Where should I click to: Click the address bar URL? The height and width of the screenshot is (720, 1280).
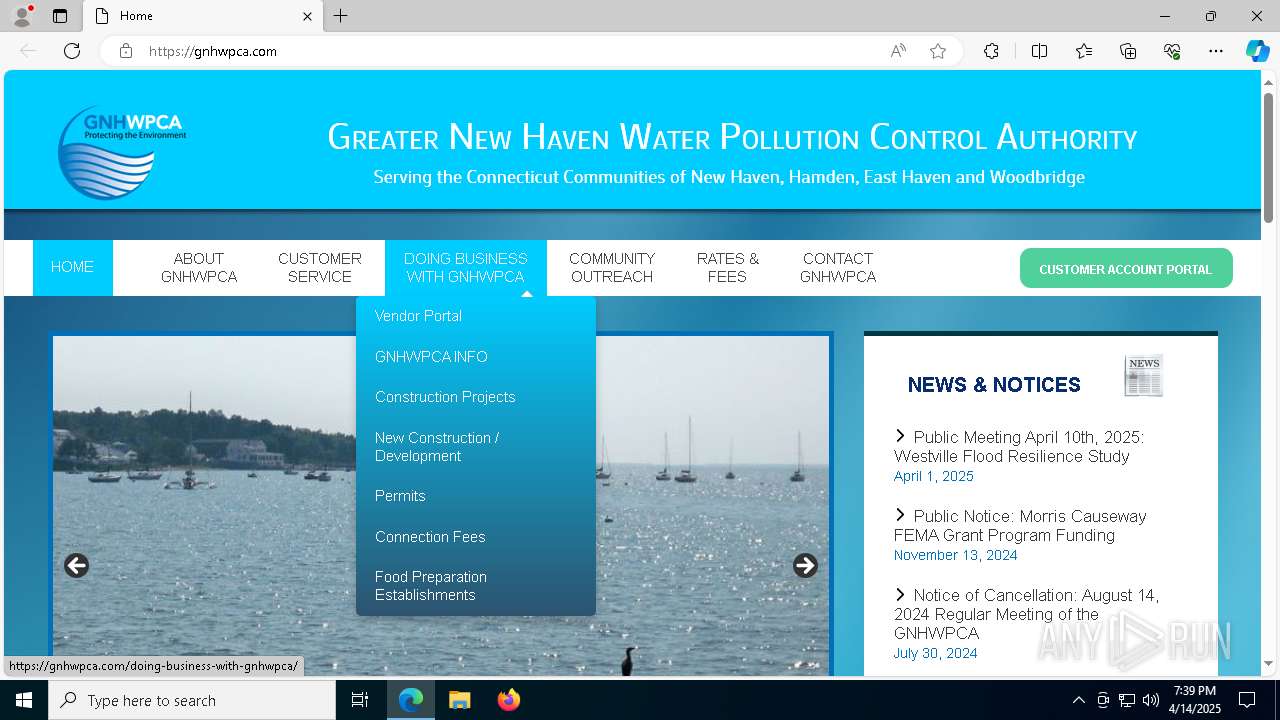coord(213,51)
